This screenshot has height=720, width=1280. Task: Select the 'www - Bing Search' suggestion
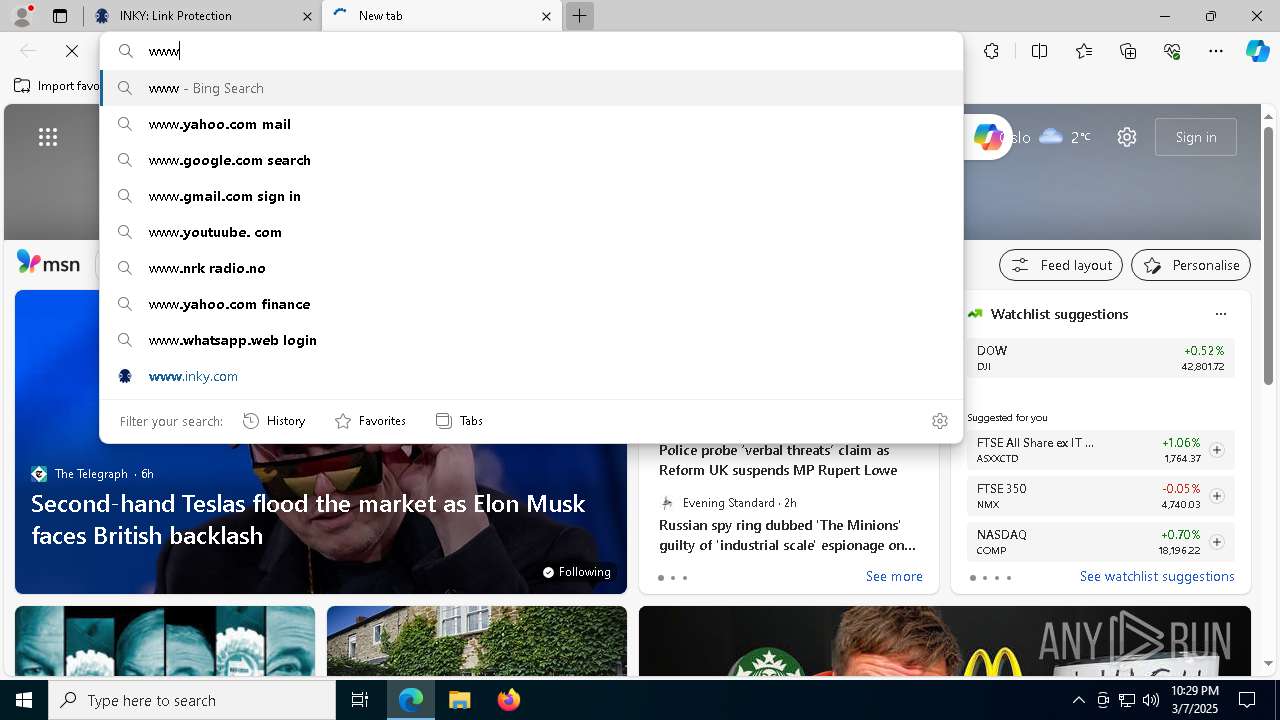point(531,88)
